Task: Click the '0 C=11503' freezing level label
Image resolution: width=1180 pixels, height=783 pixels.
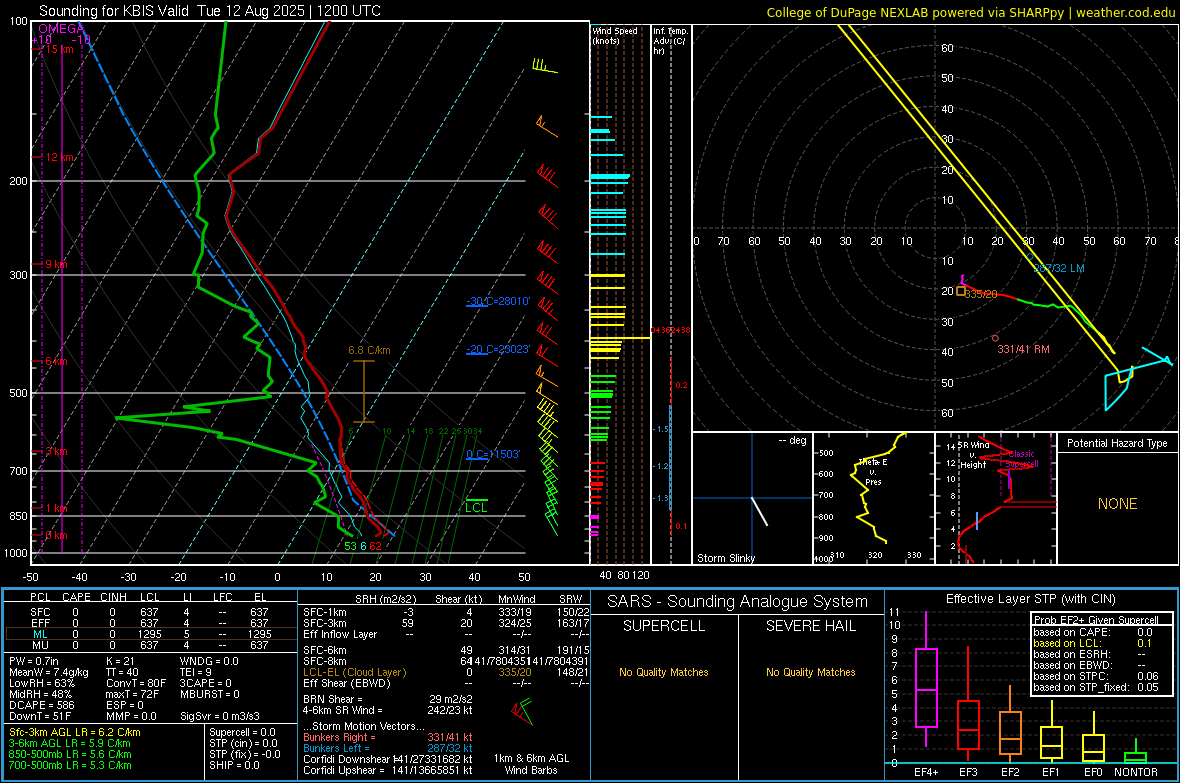Action: 493,454
